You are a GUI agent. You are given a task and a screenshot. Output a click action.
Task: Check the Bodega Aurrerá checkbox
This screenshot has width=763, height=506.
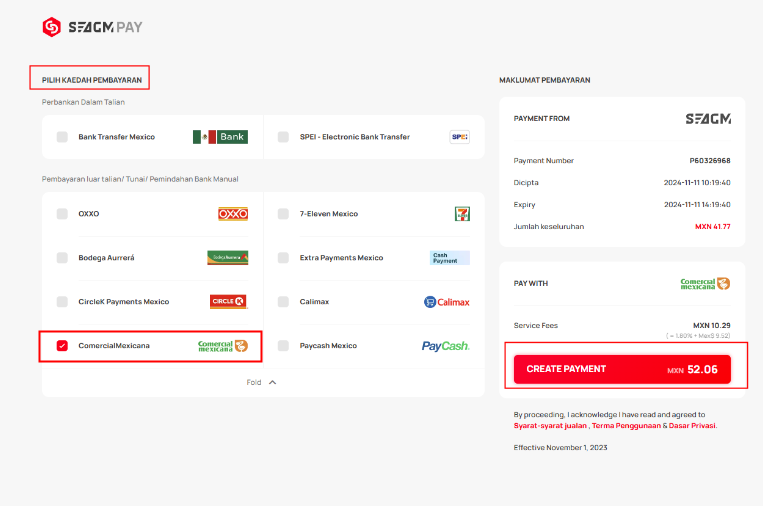(62, 257)
